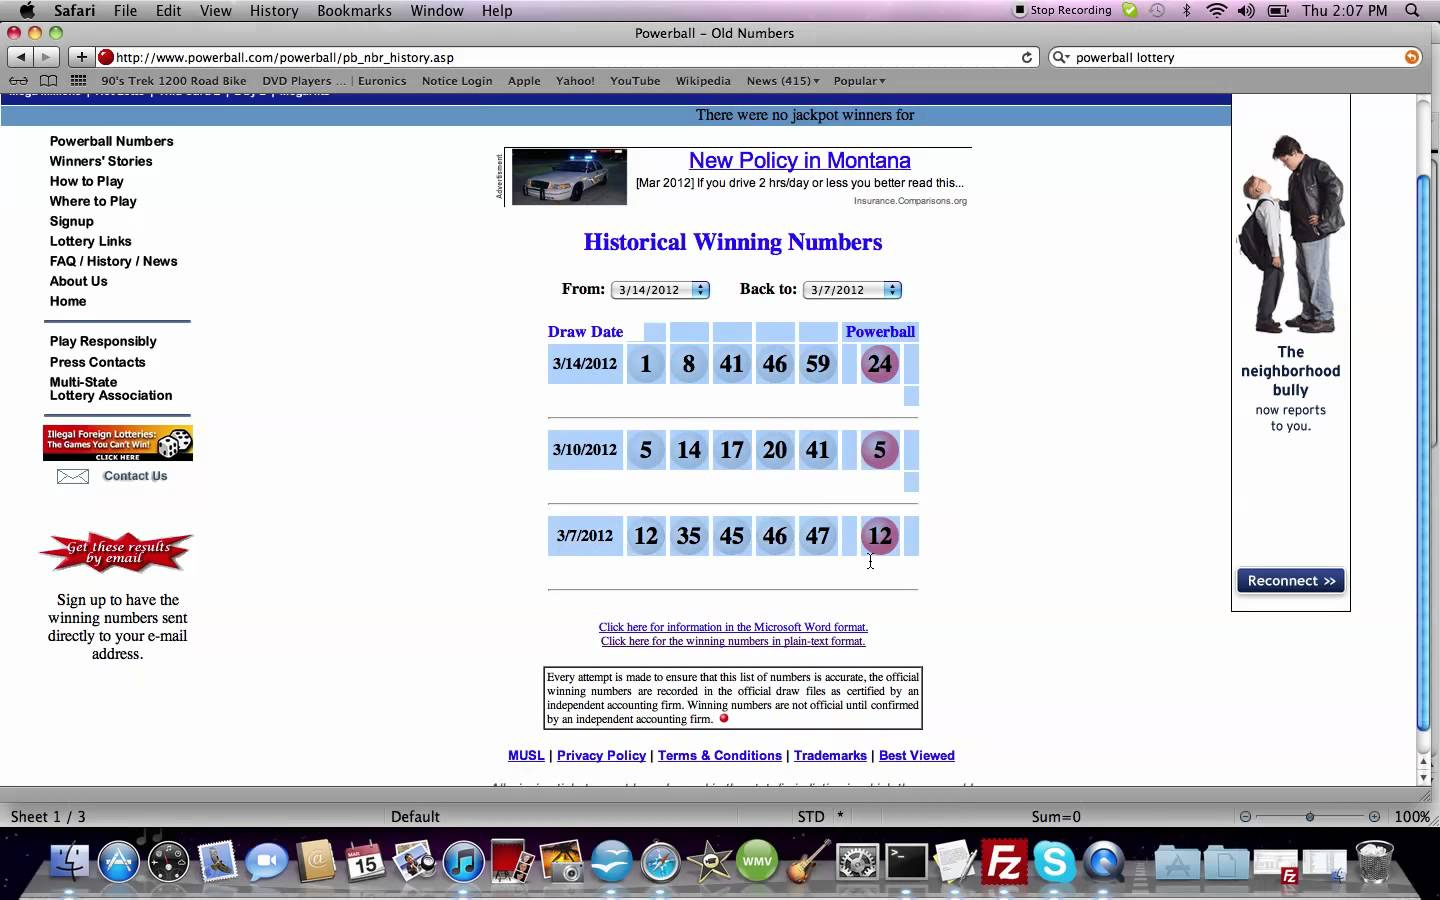Open Time Machine status menu

1157,10
